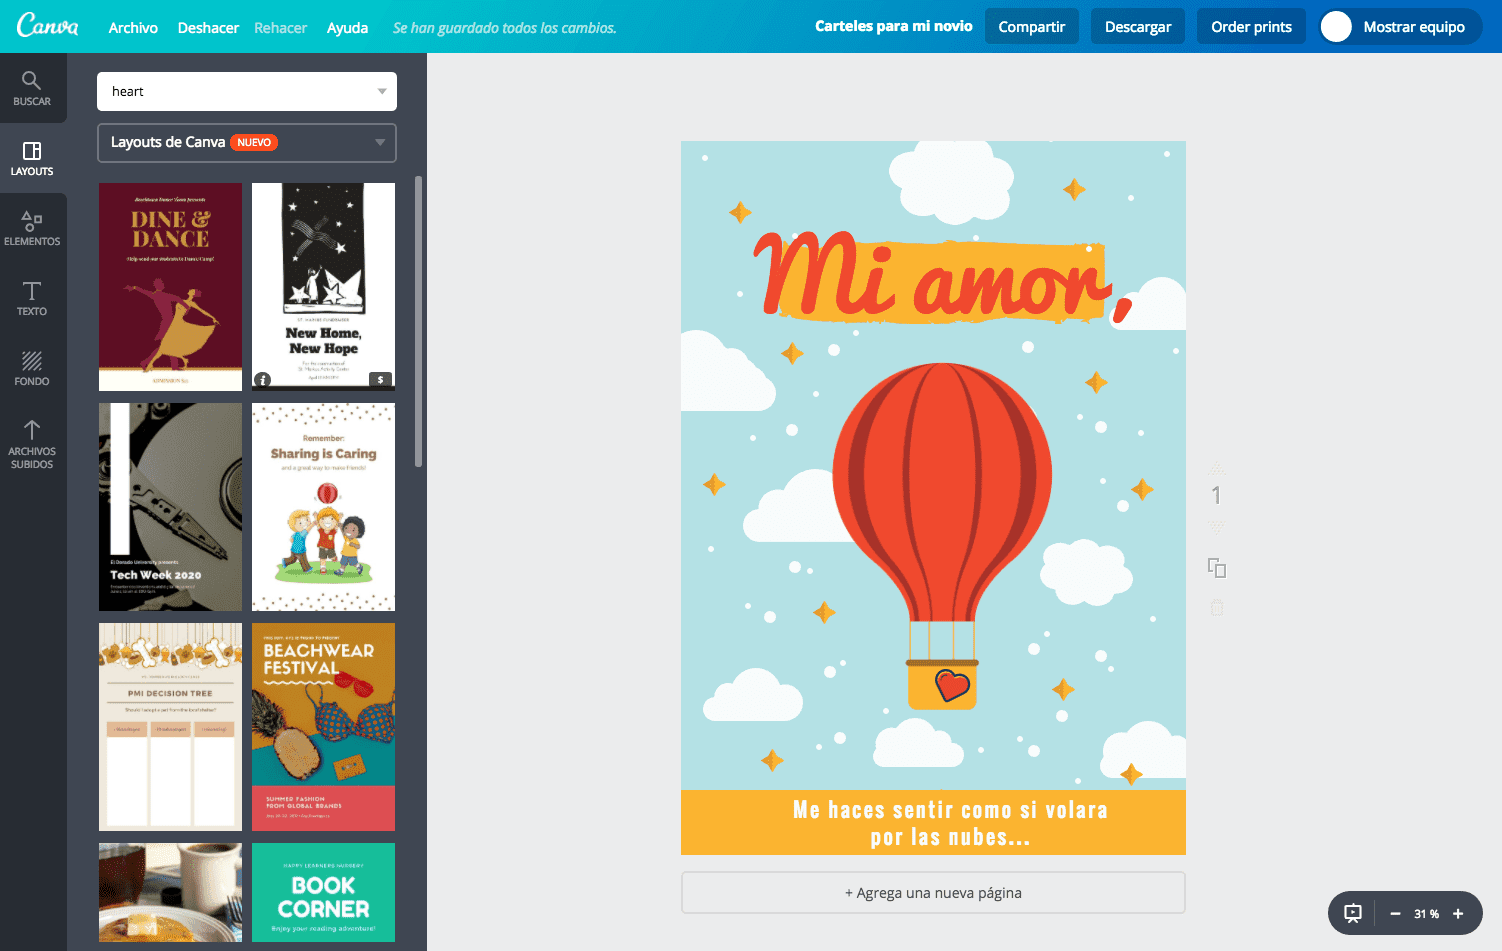Expand the Layouts de Canva selector
This screenshot has height=951, width=1502.
click(380, 142)
